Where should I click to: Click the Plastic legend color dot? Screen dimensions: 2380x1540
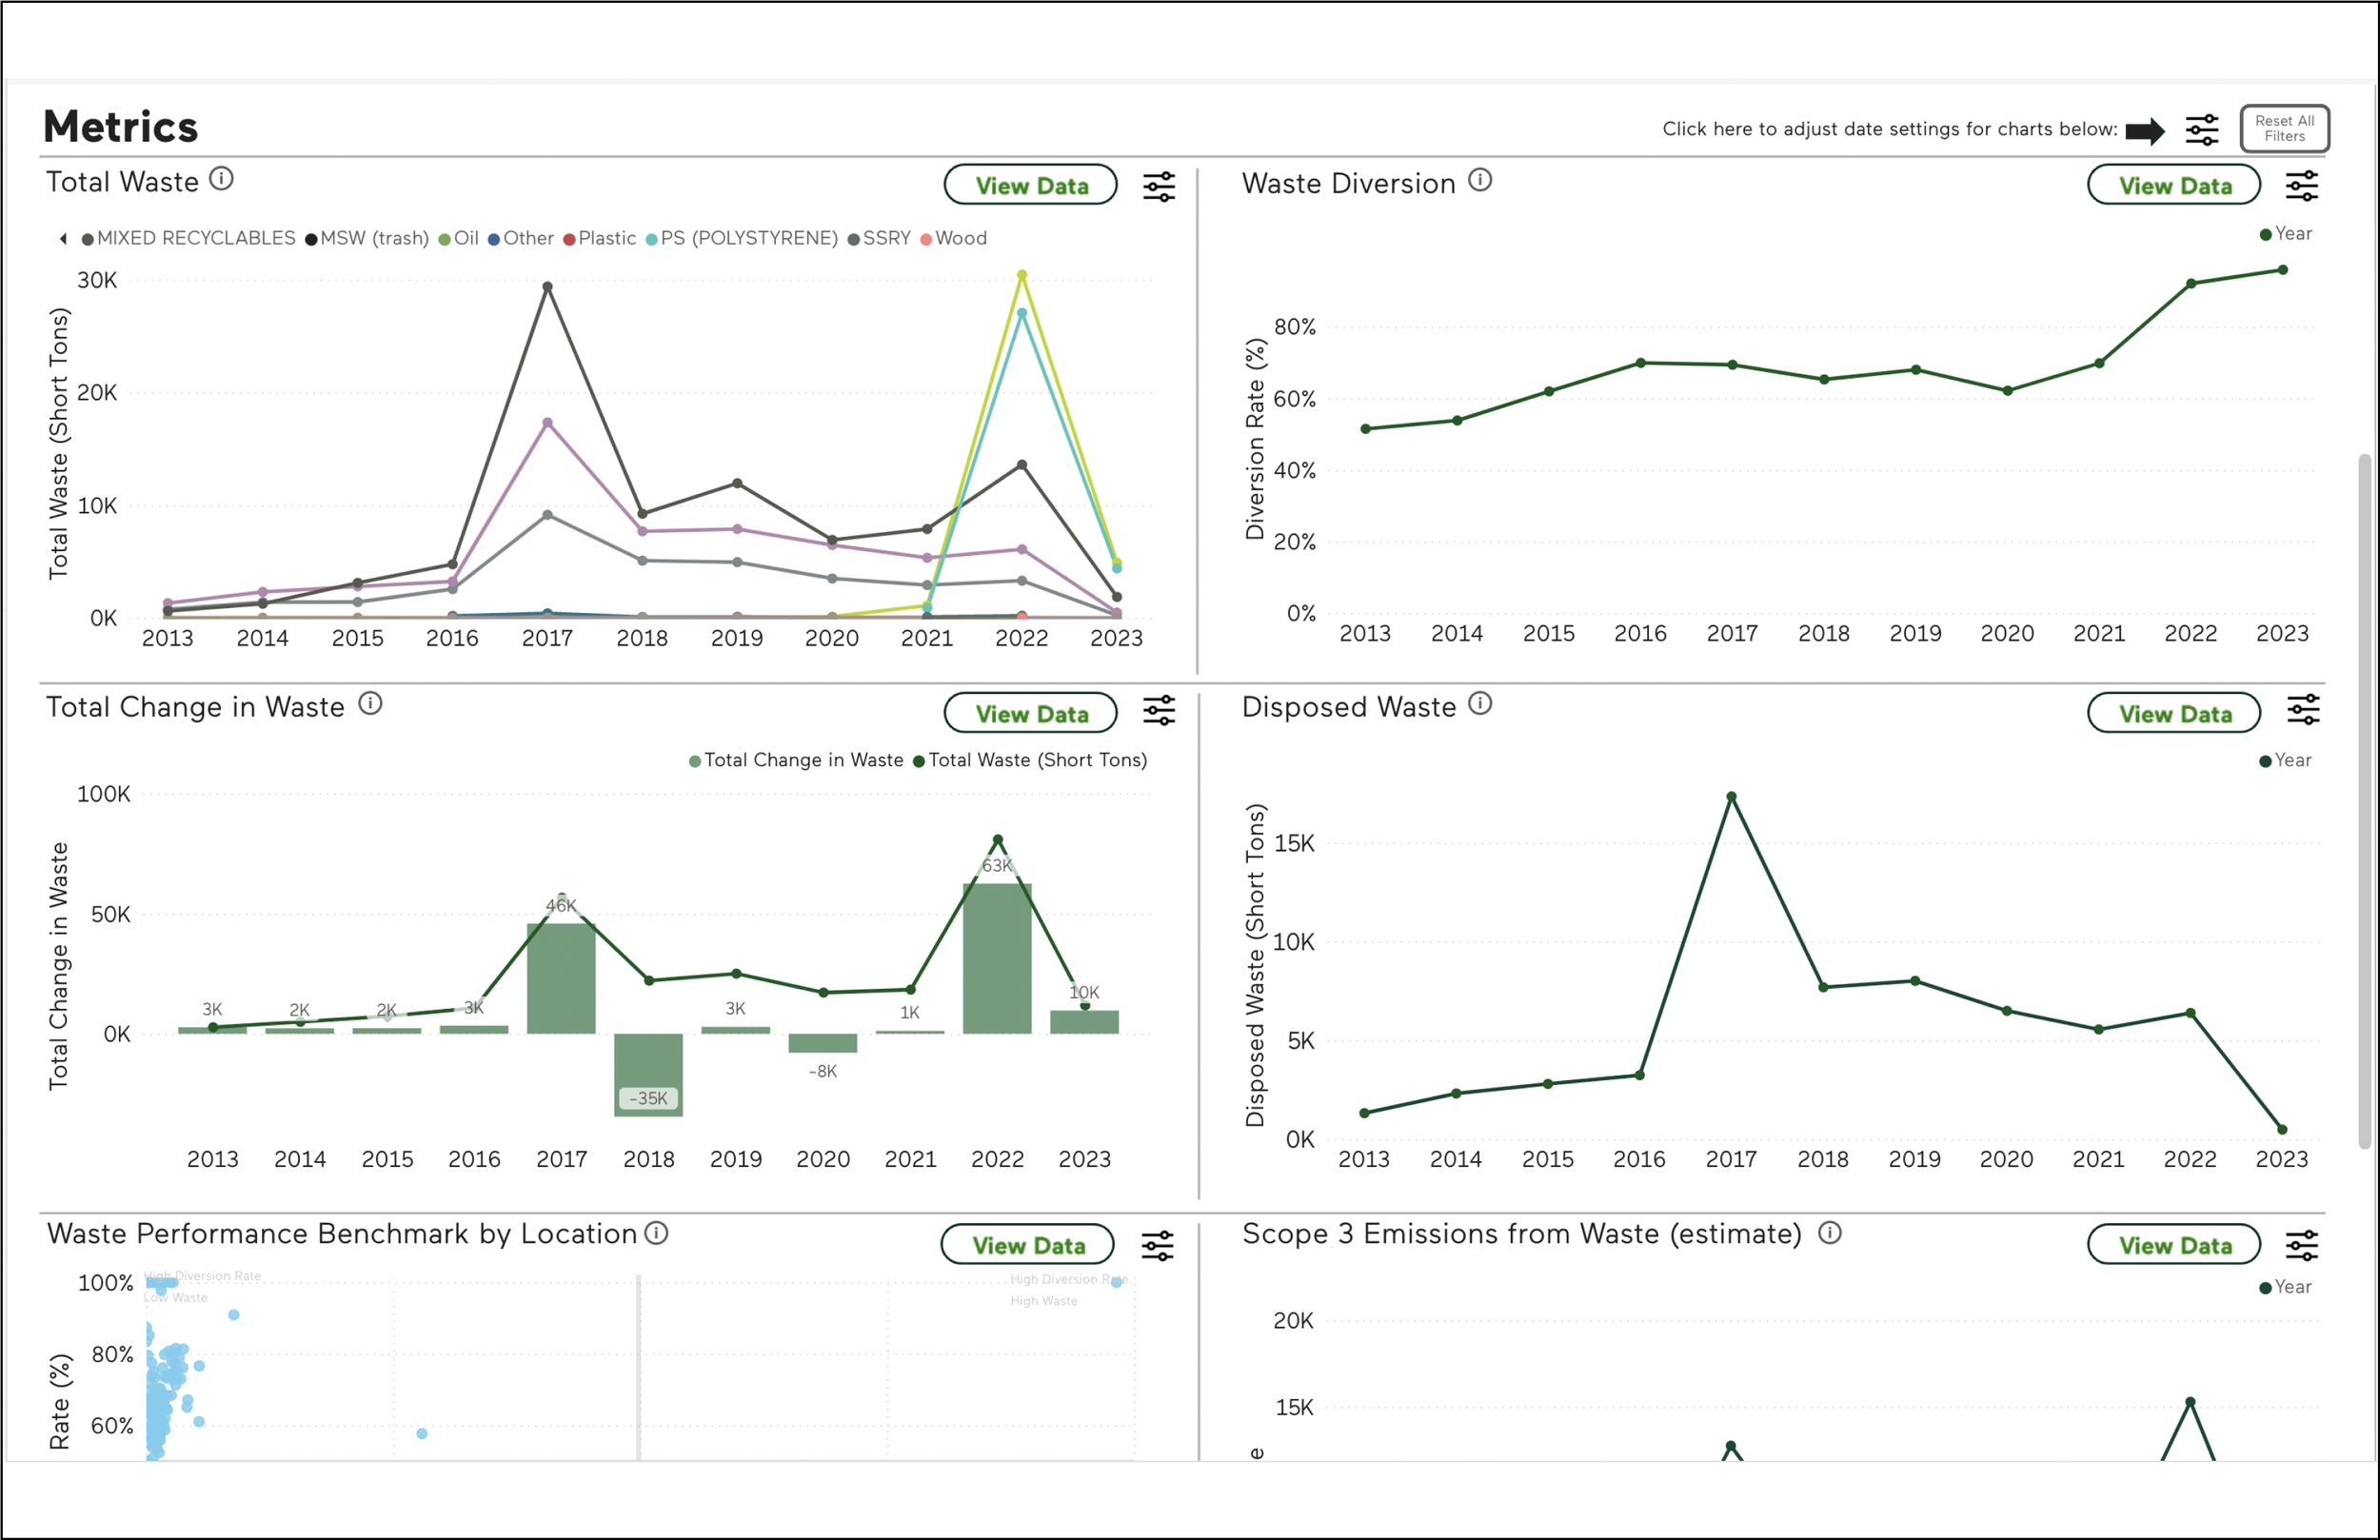tap(569, 239)
